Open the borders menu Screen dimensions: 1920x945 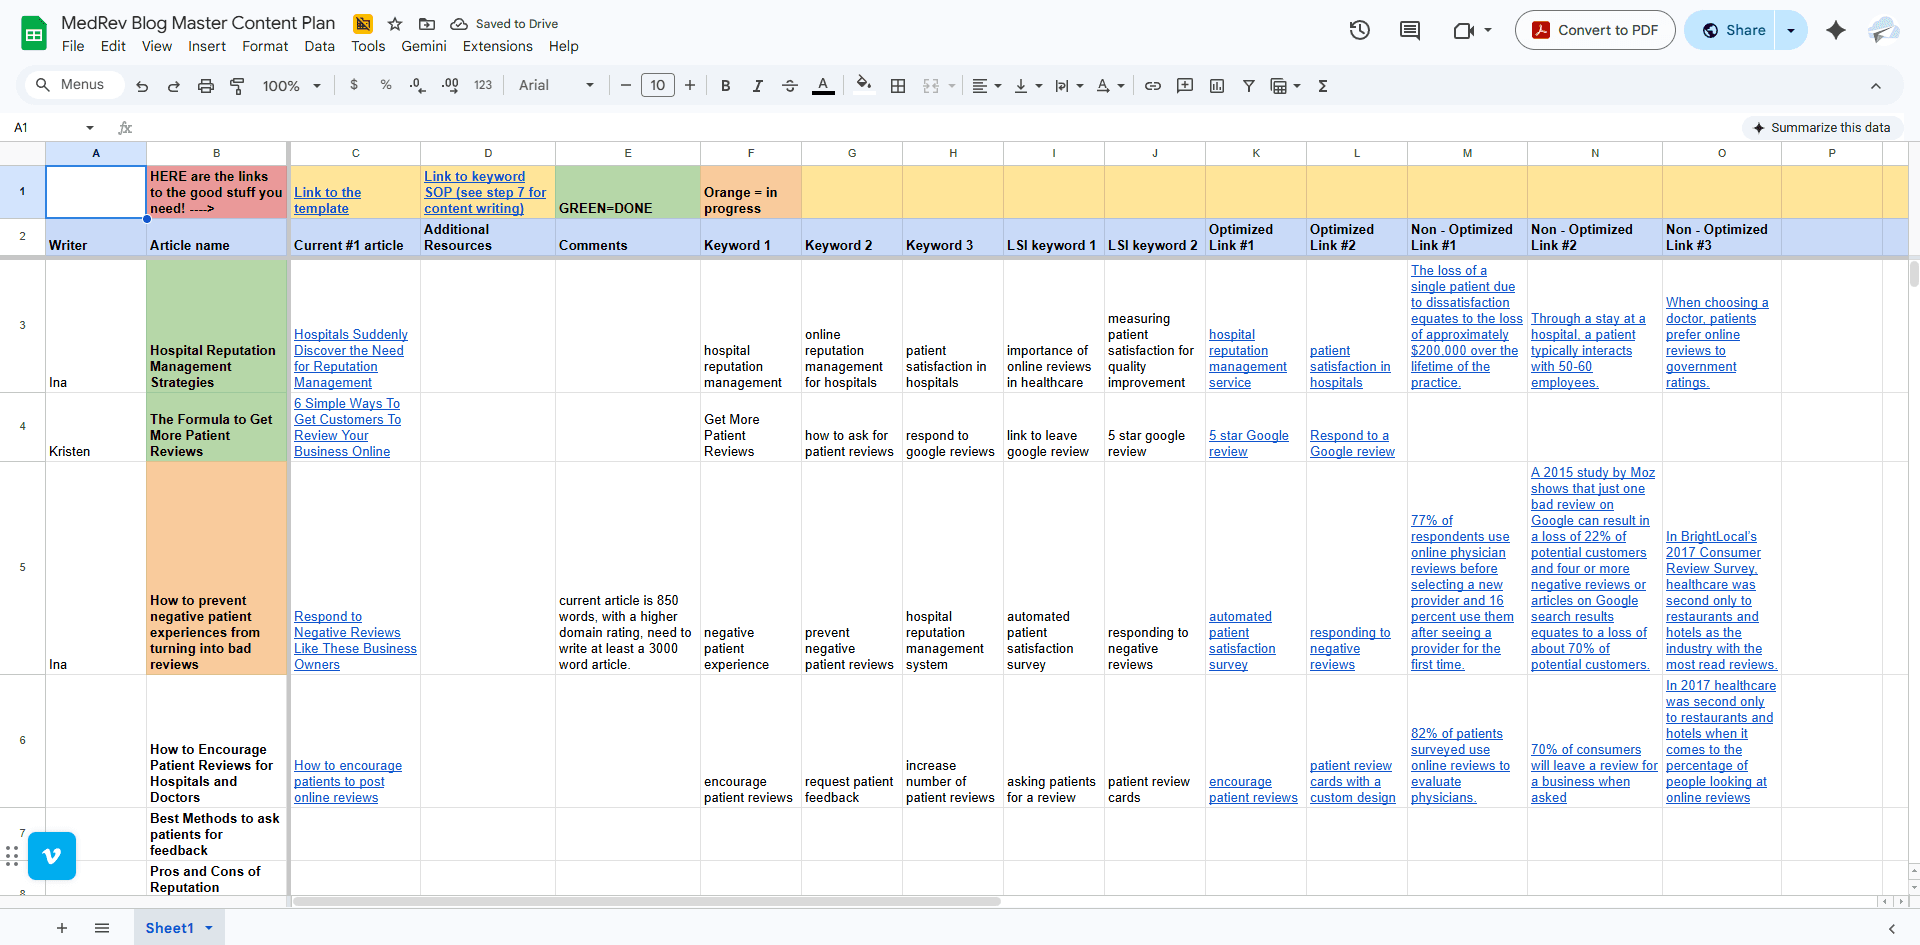[x=898, y=86]
